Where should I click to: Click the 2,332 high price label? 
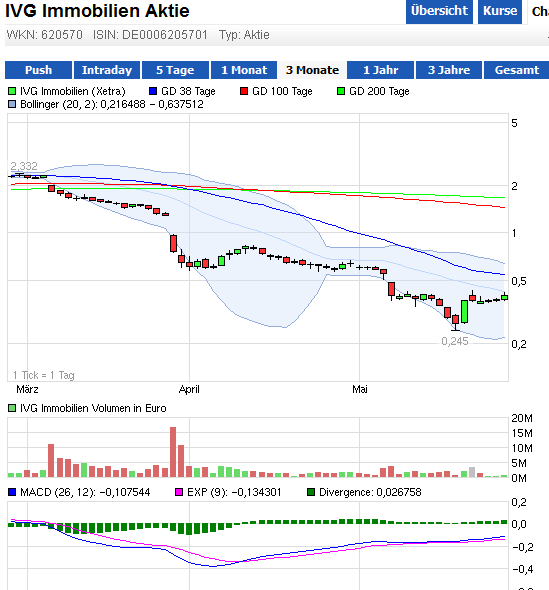(24, 166)
